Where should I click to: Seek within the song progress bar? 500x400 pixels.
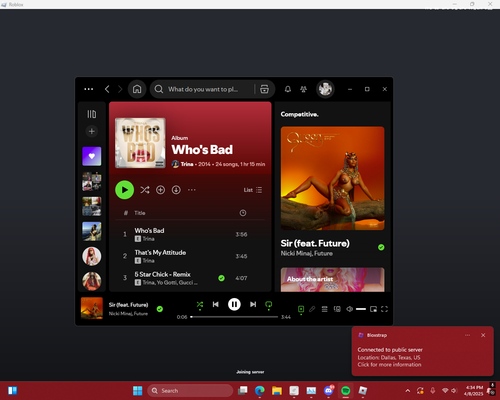pos(234,317)
